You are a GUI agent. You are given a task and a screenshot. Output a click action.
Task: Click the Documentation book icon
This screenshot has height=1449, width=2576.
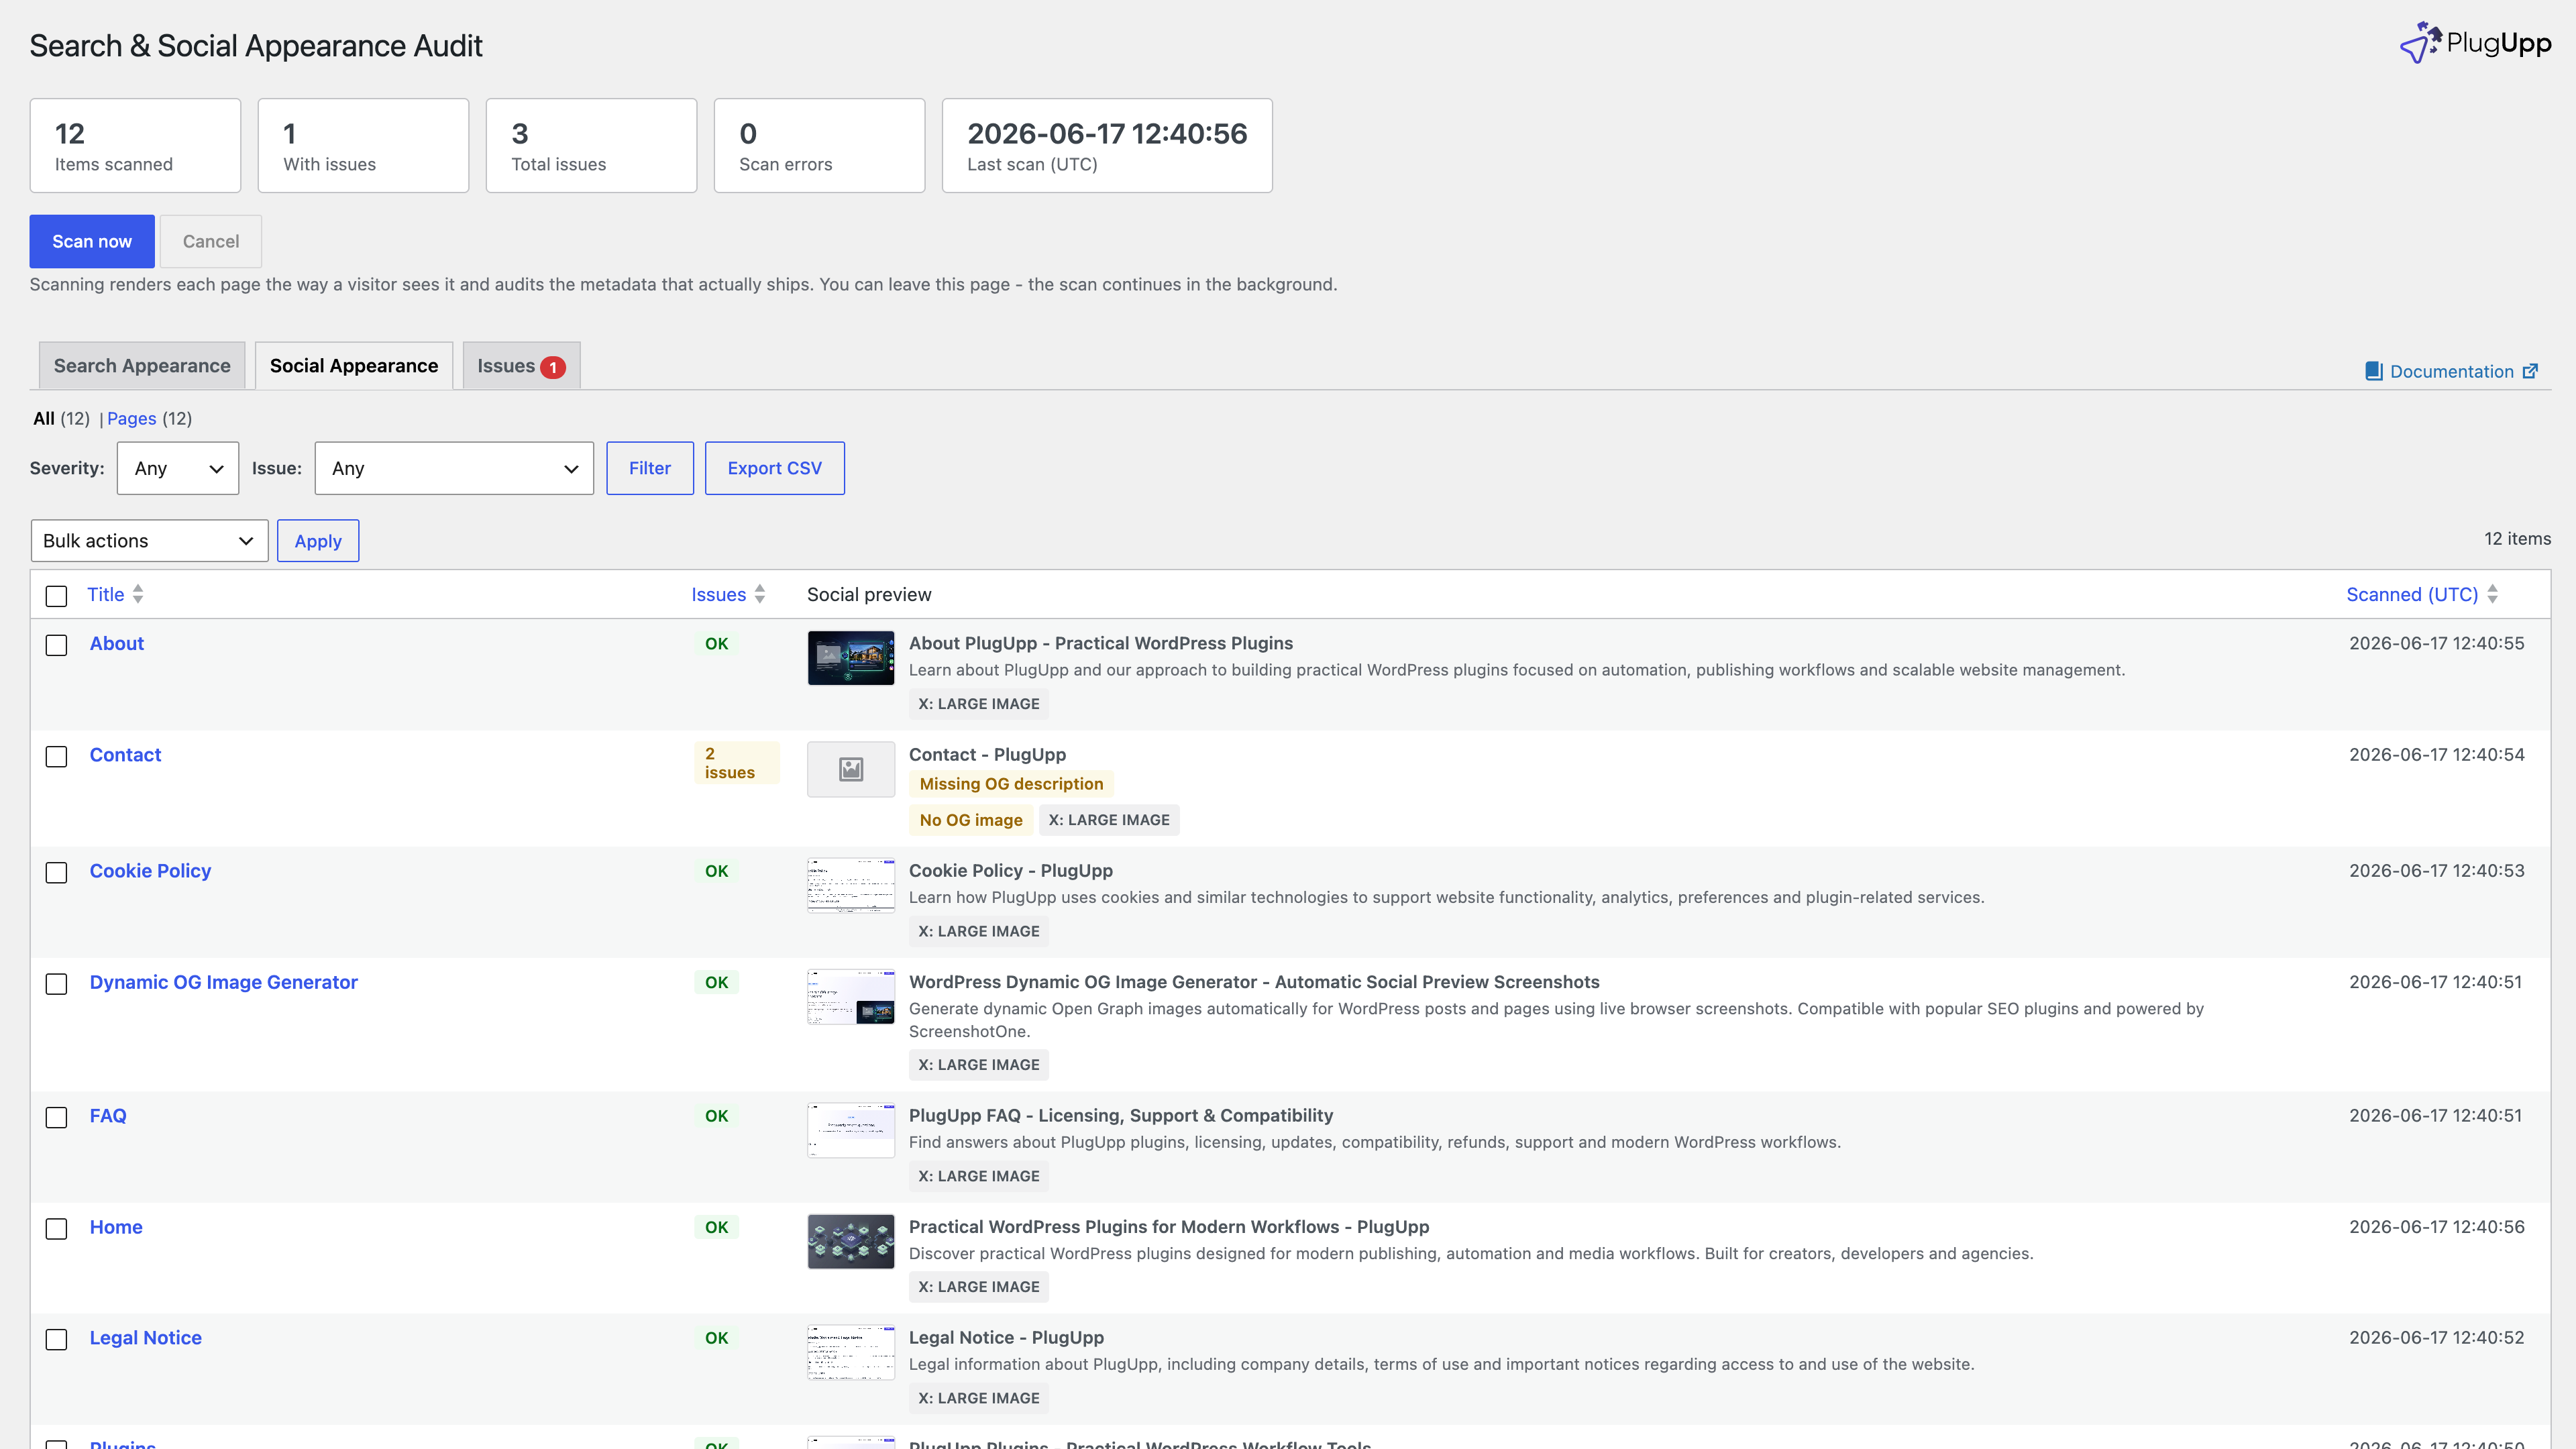[2373, 371]
